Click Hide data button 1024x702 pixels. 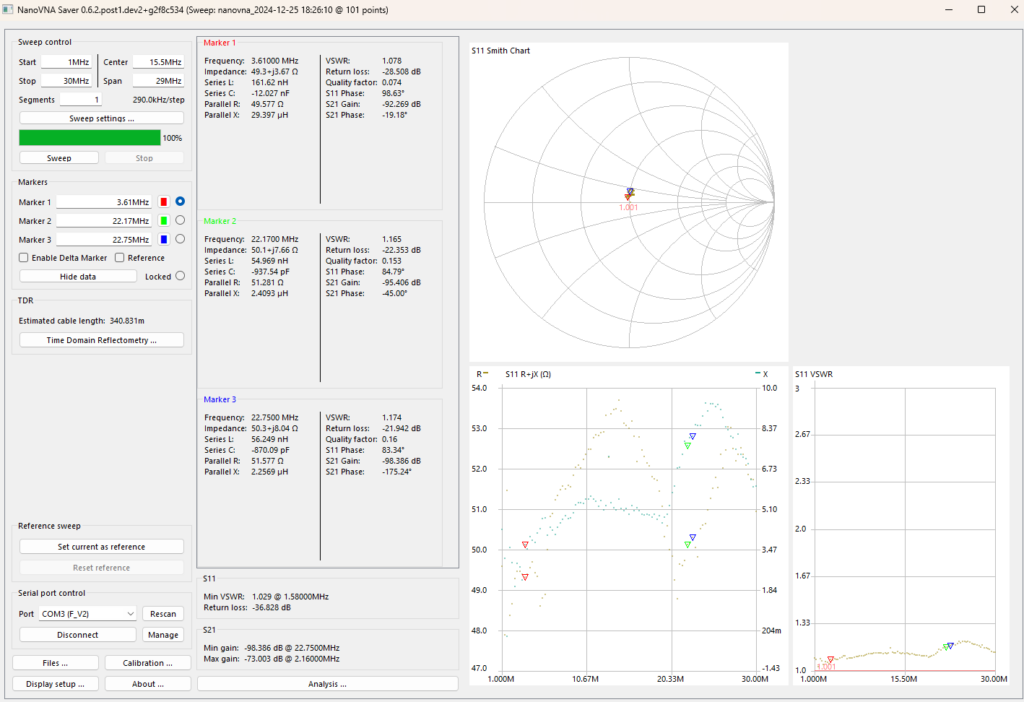[x=78, y=276]
